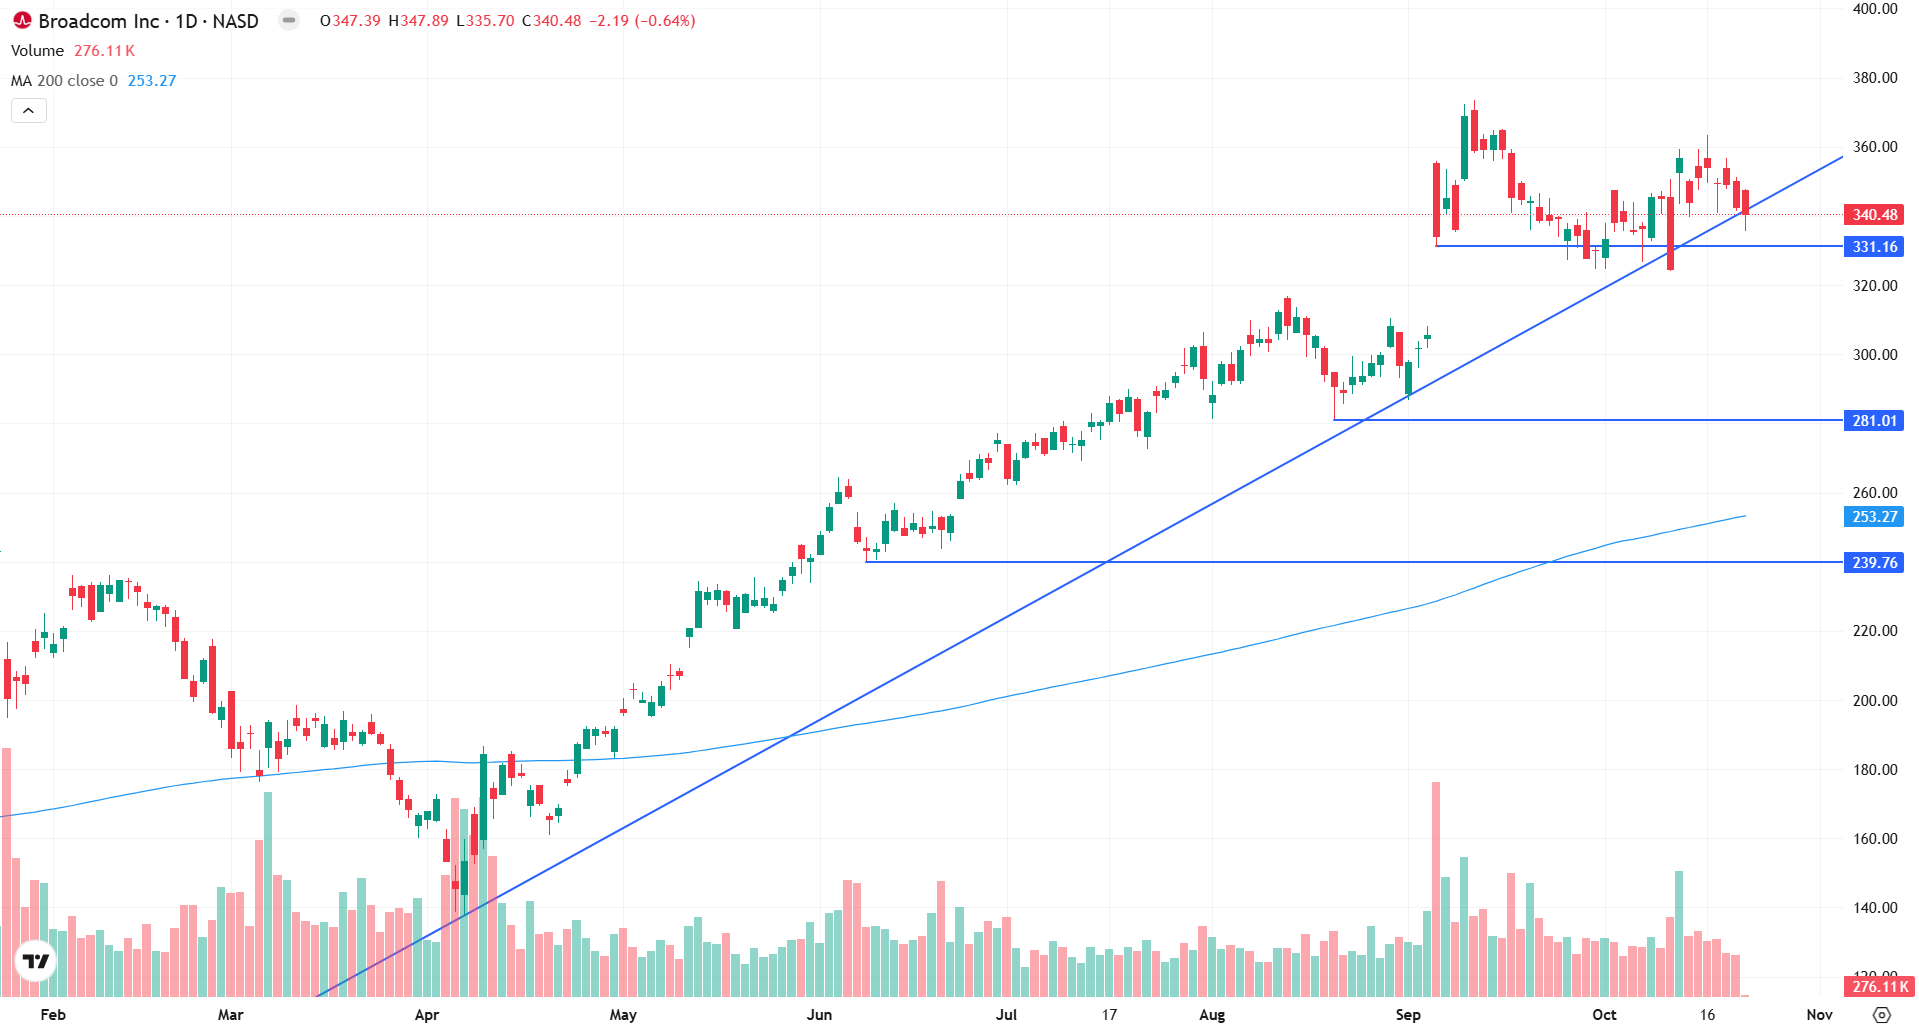Click the 281.01 support level price tag
The height and width of the screenshot is (1030, 1919).
[x=1874, y=421]
